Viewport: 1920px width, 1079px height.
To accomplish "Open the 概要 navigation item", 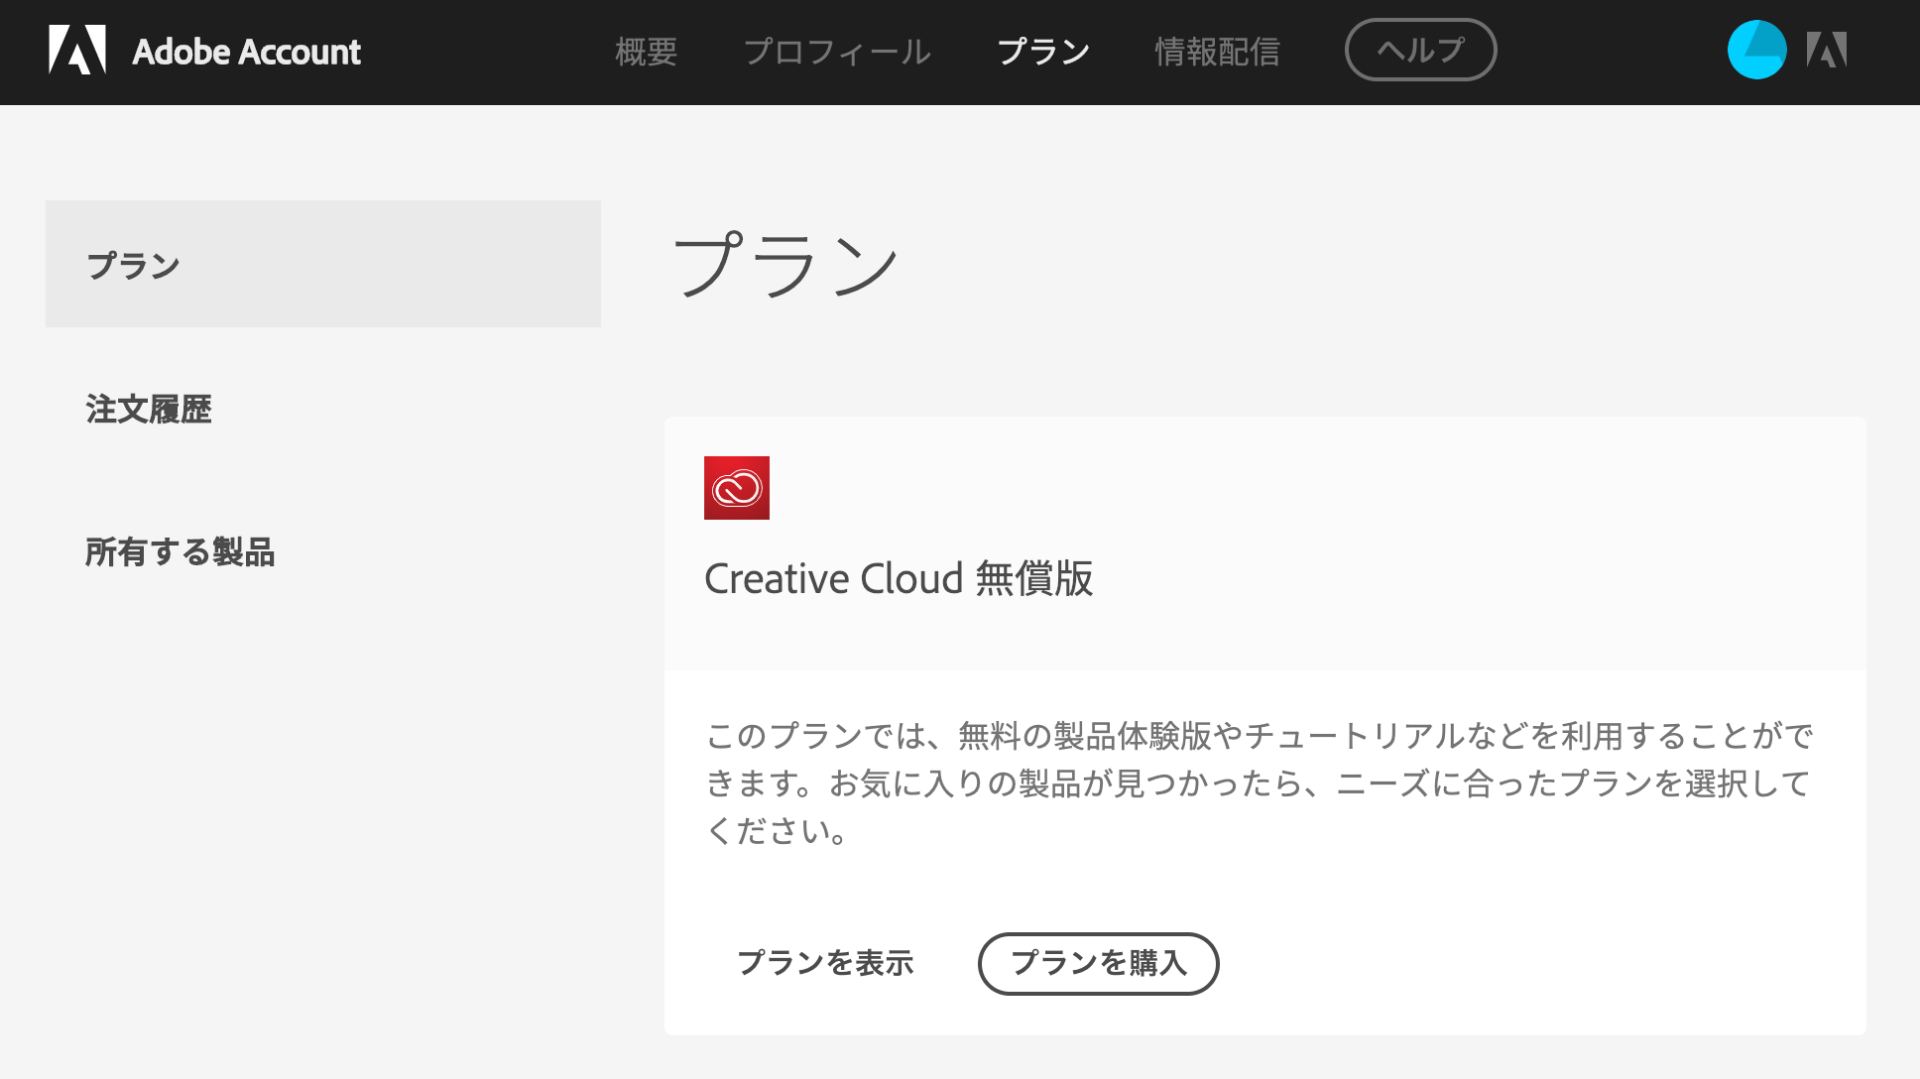I will (646, 51).
